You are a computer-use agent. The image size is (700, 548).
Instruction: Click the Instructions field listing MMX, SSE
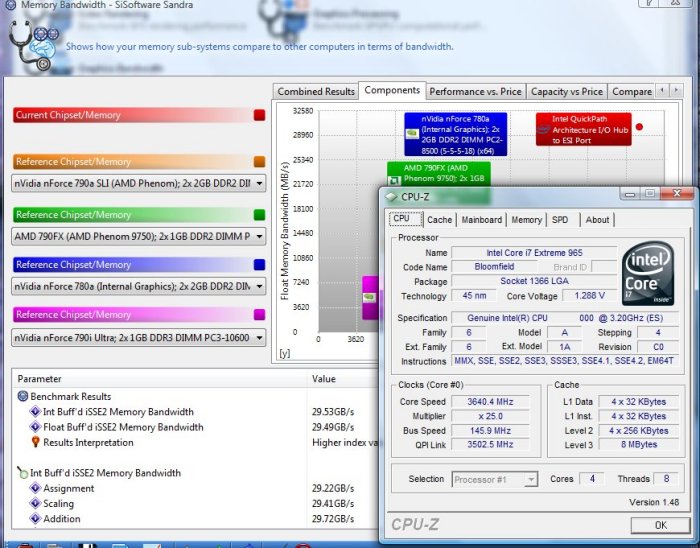tap(564, 361)
